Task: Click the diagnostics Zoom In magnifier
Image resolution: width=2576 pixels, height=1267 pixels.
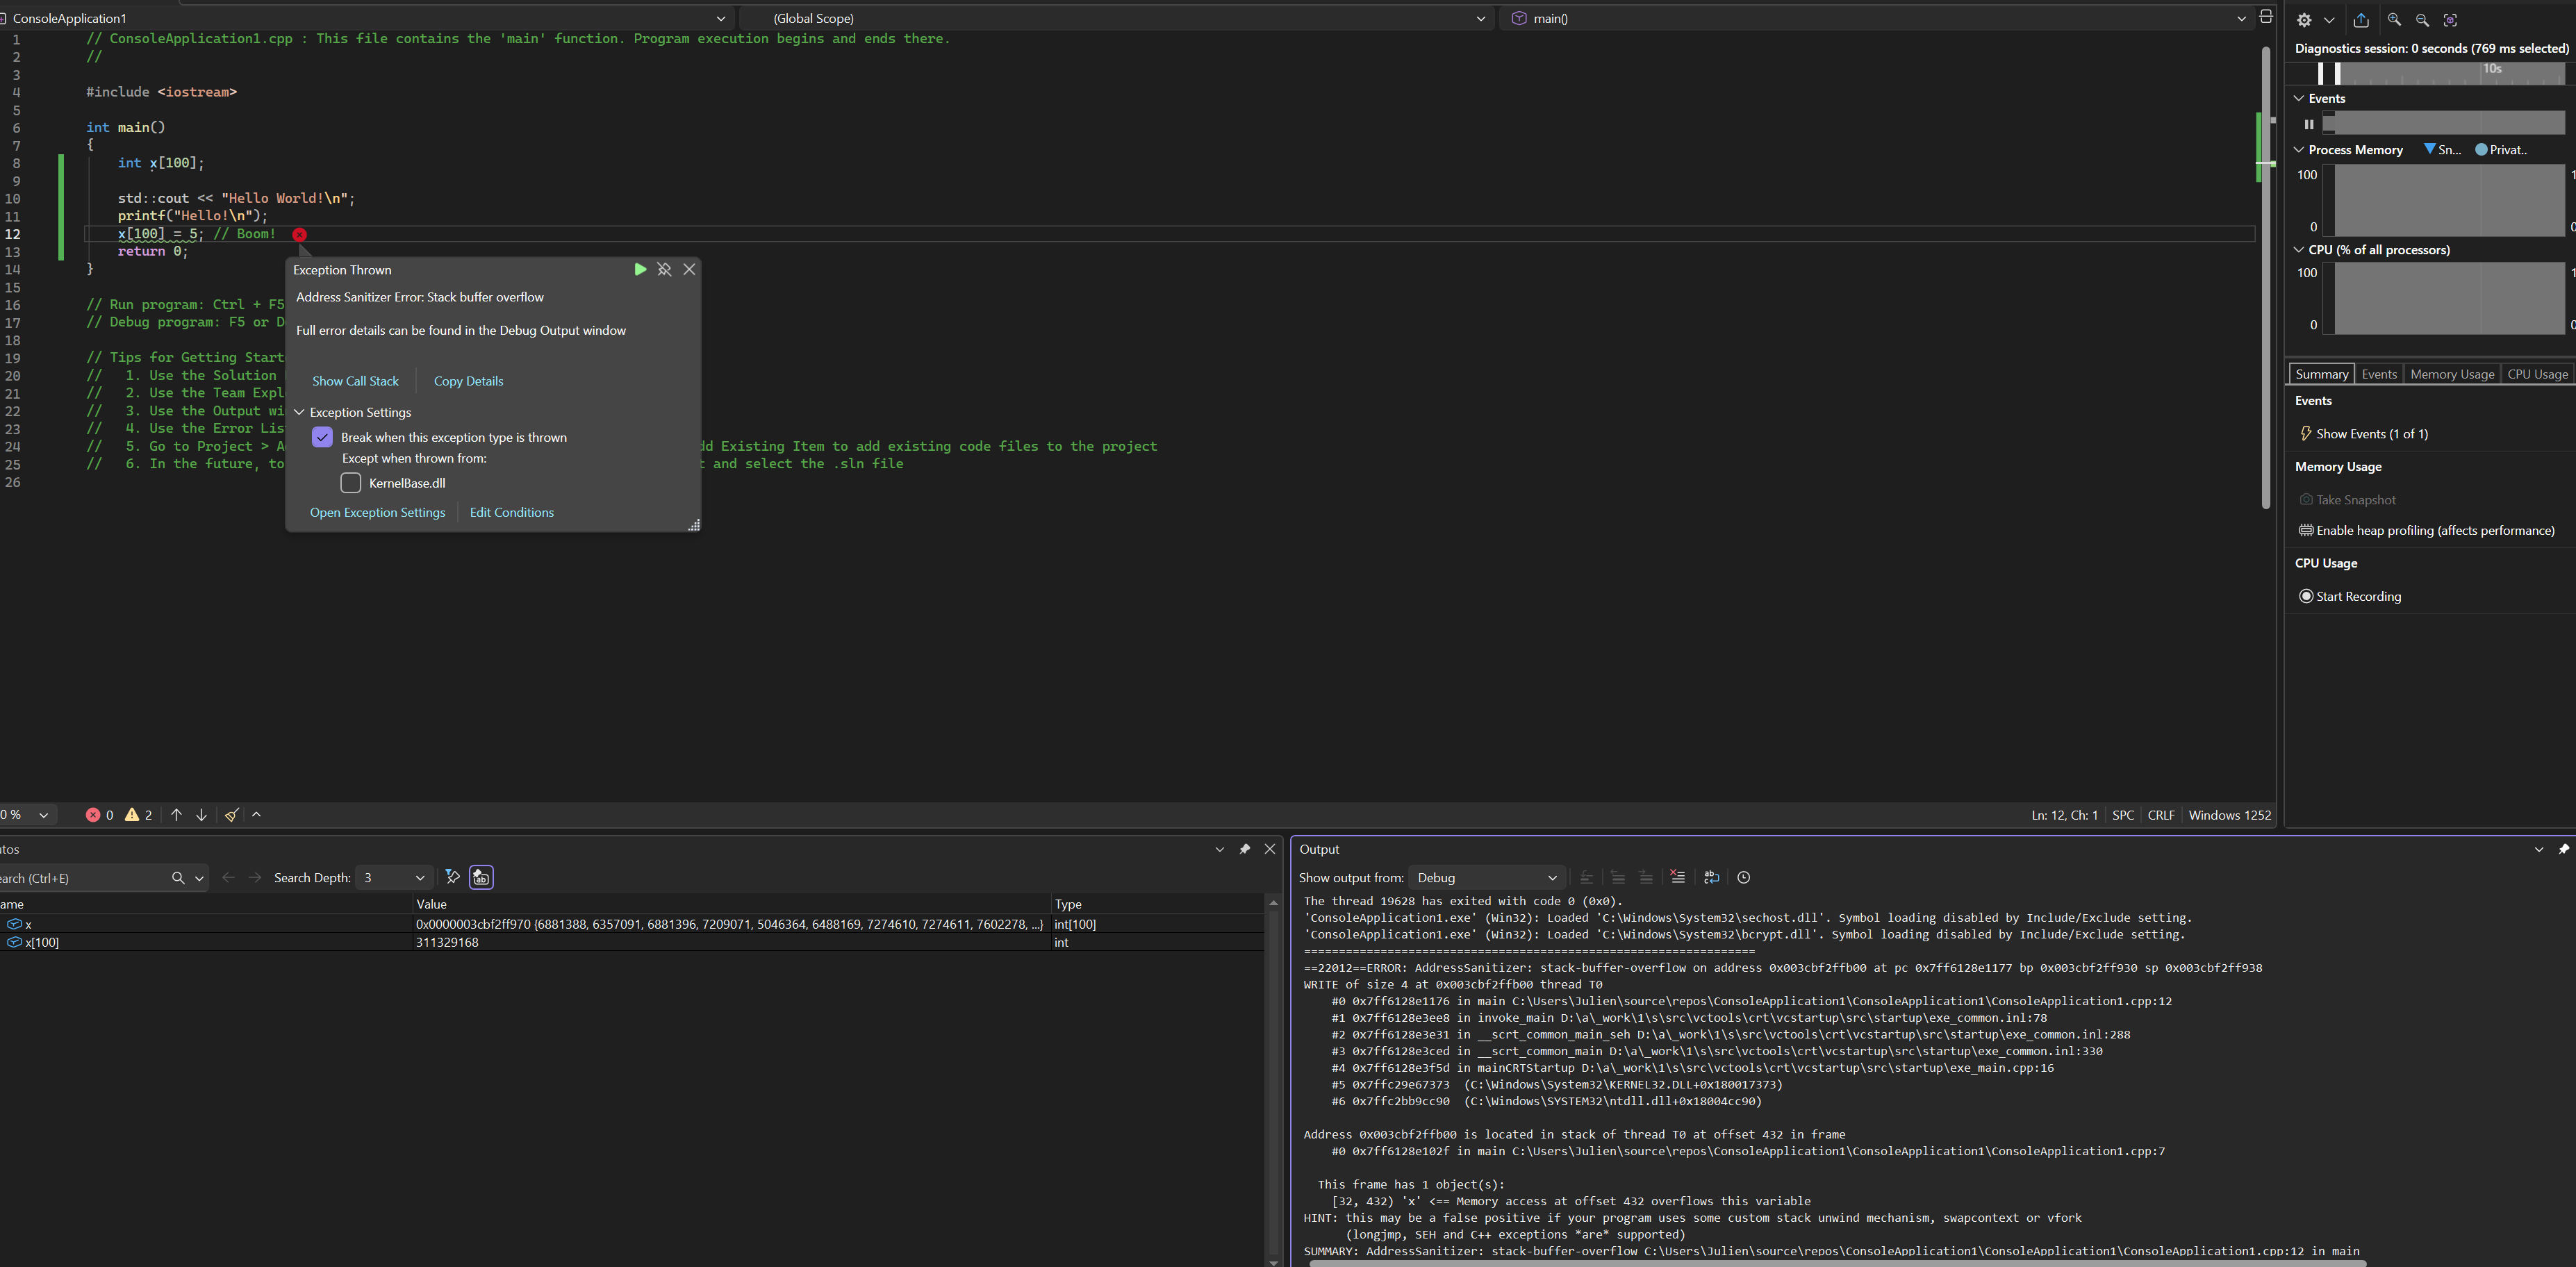Action: pyautogui.click(x=2394, y=20)
